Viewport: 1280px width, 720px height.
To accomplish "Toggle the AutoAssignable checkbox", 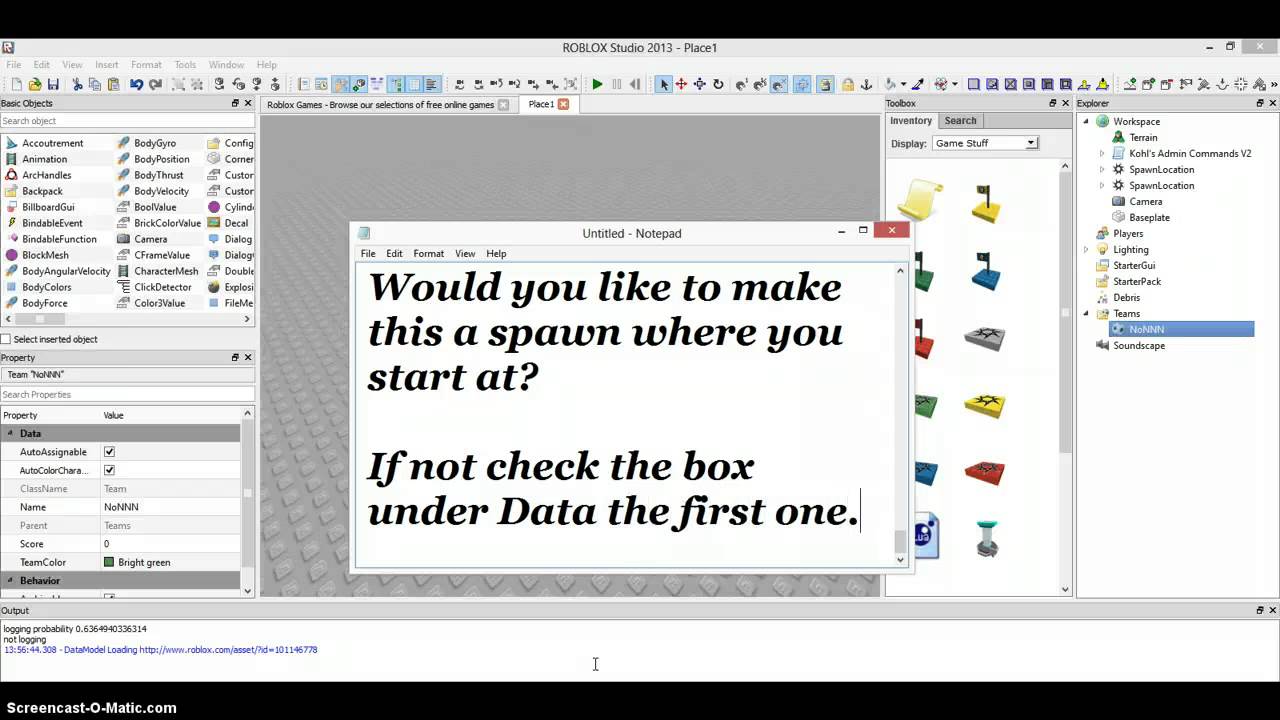I will click(x=109, y=452).
